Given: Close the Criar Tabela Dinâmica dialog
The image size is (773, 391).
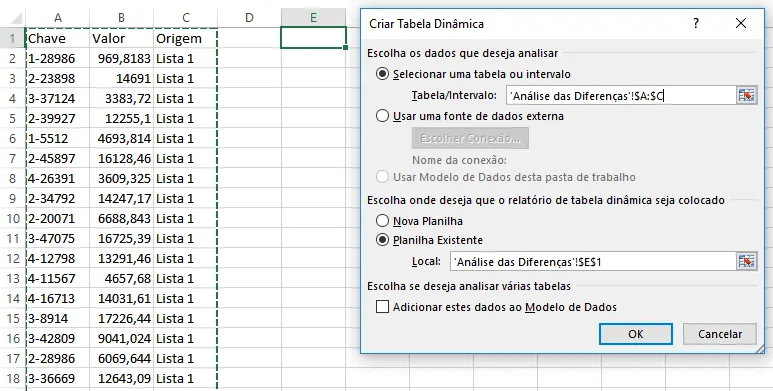Looking at the screenshot, I should (740, 23).
